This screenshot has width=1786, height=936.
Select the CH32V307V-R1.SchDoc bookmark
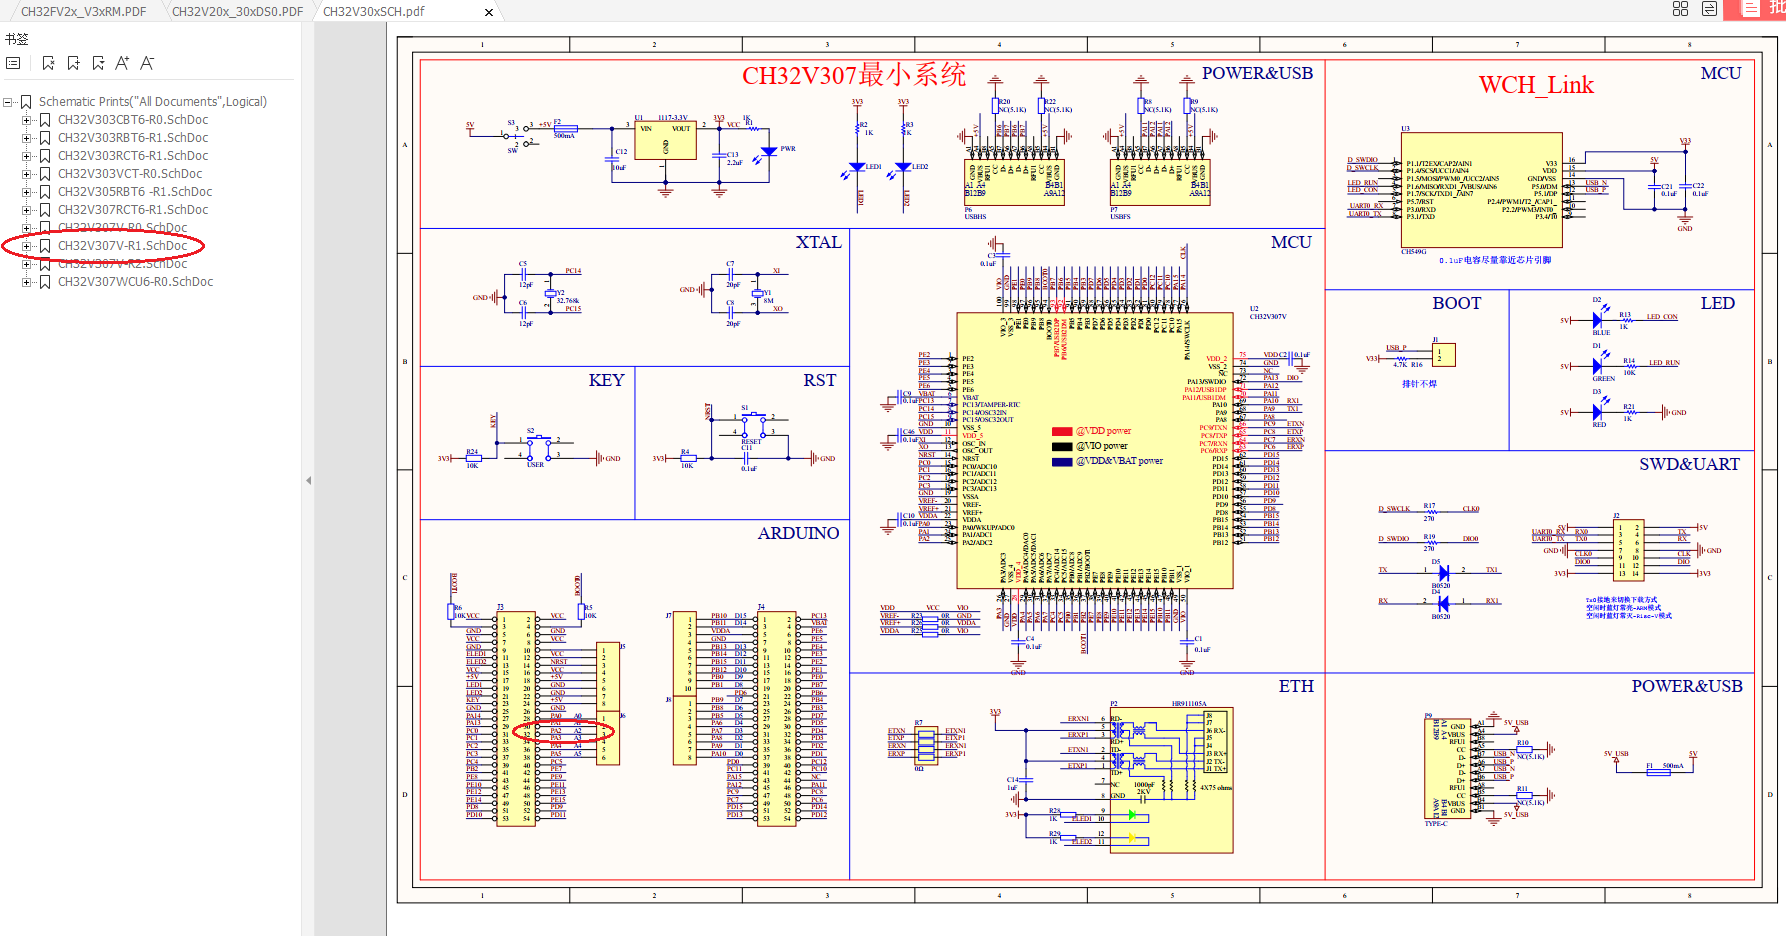point(122,246)
